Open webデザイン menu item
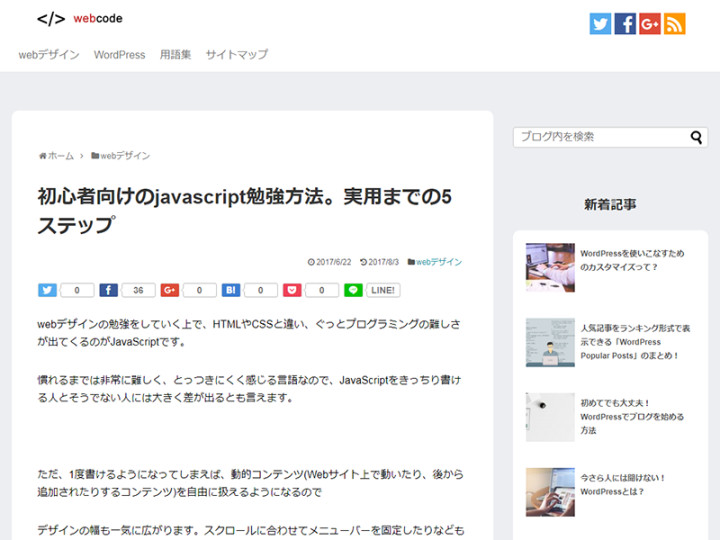Screen dimensions: 720x540 [49, 55]
